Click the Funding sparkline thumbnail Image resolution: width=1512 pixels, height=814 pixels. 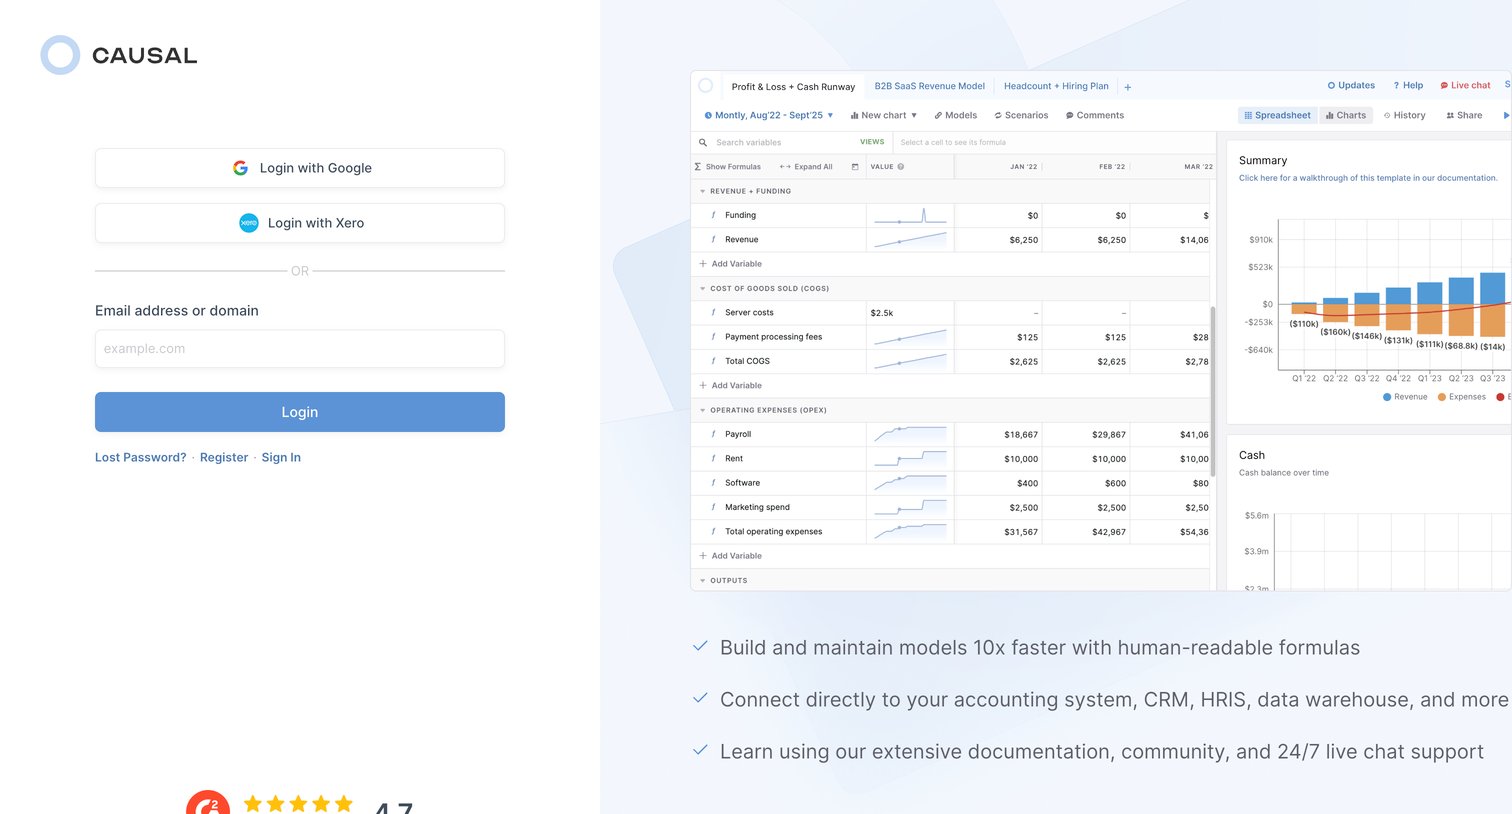click(x=910, y=215)
